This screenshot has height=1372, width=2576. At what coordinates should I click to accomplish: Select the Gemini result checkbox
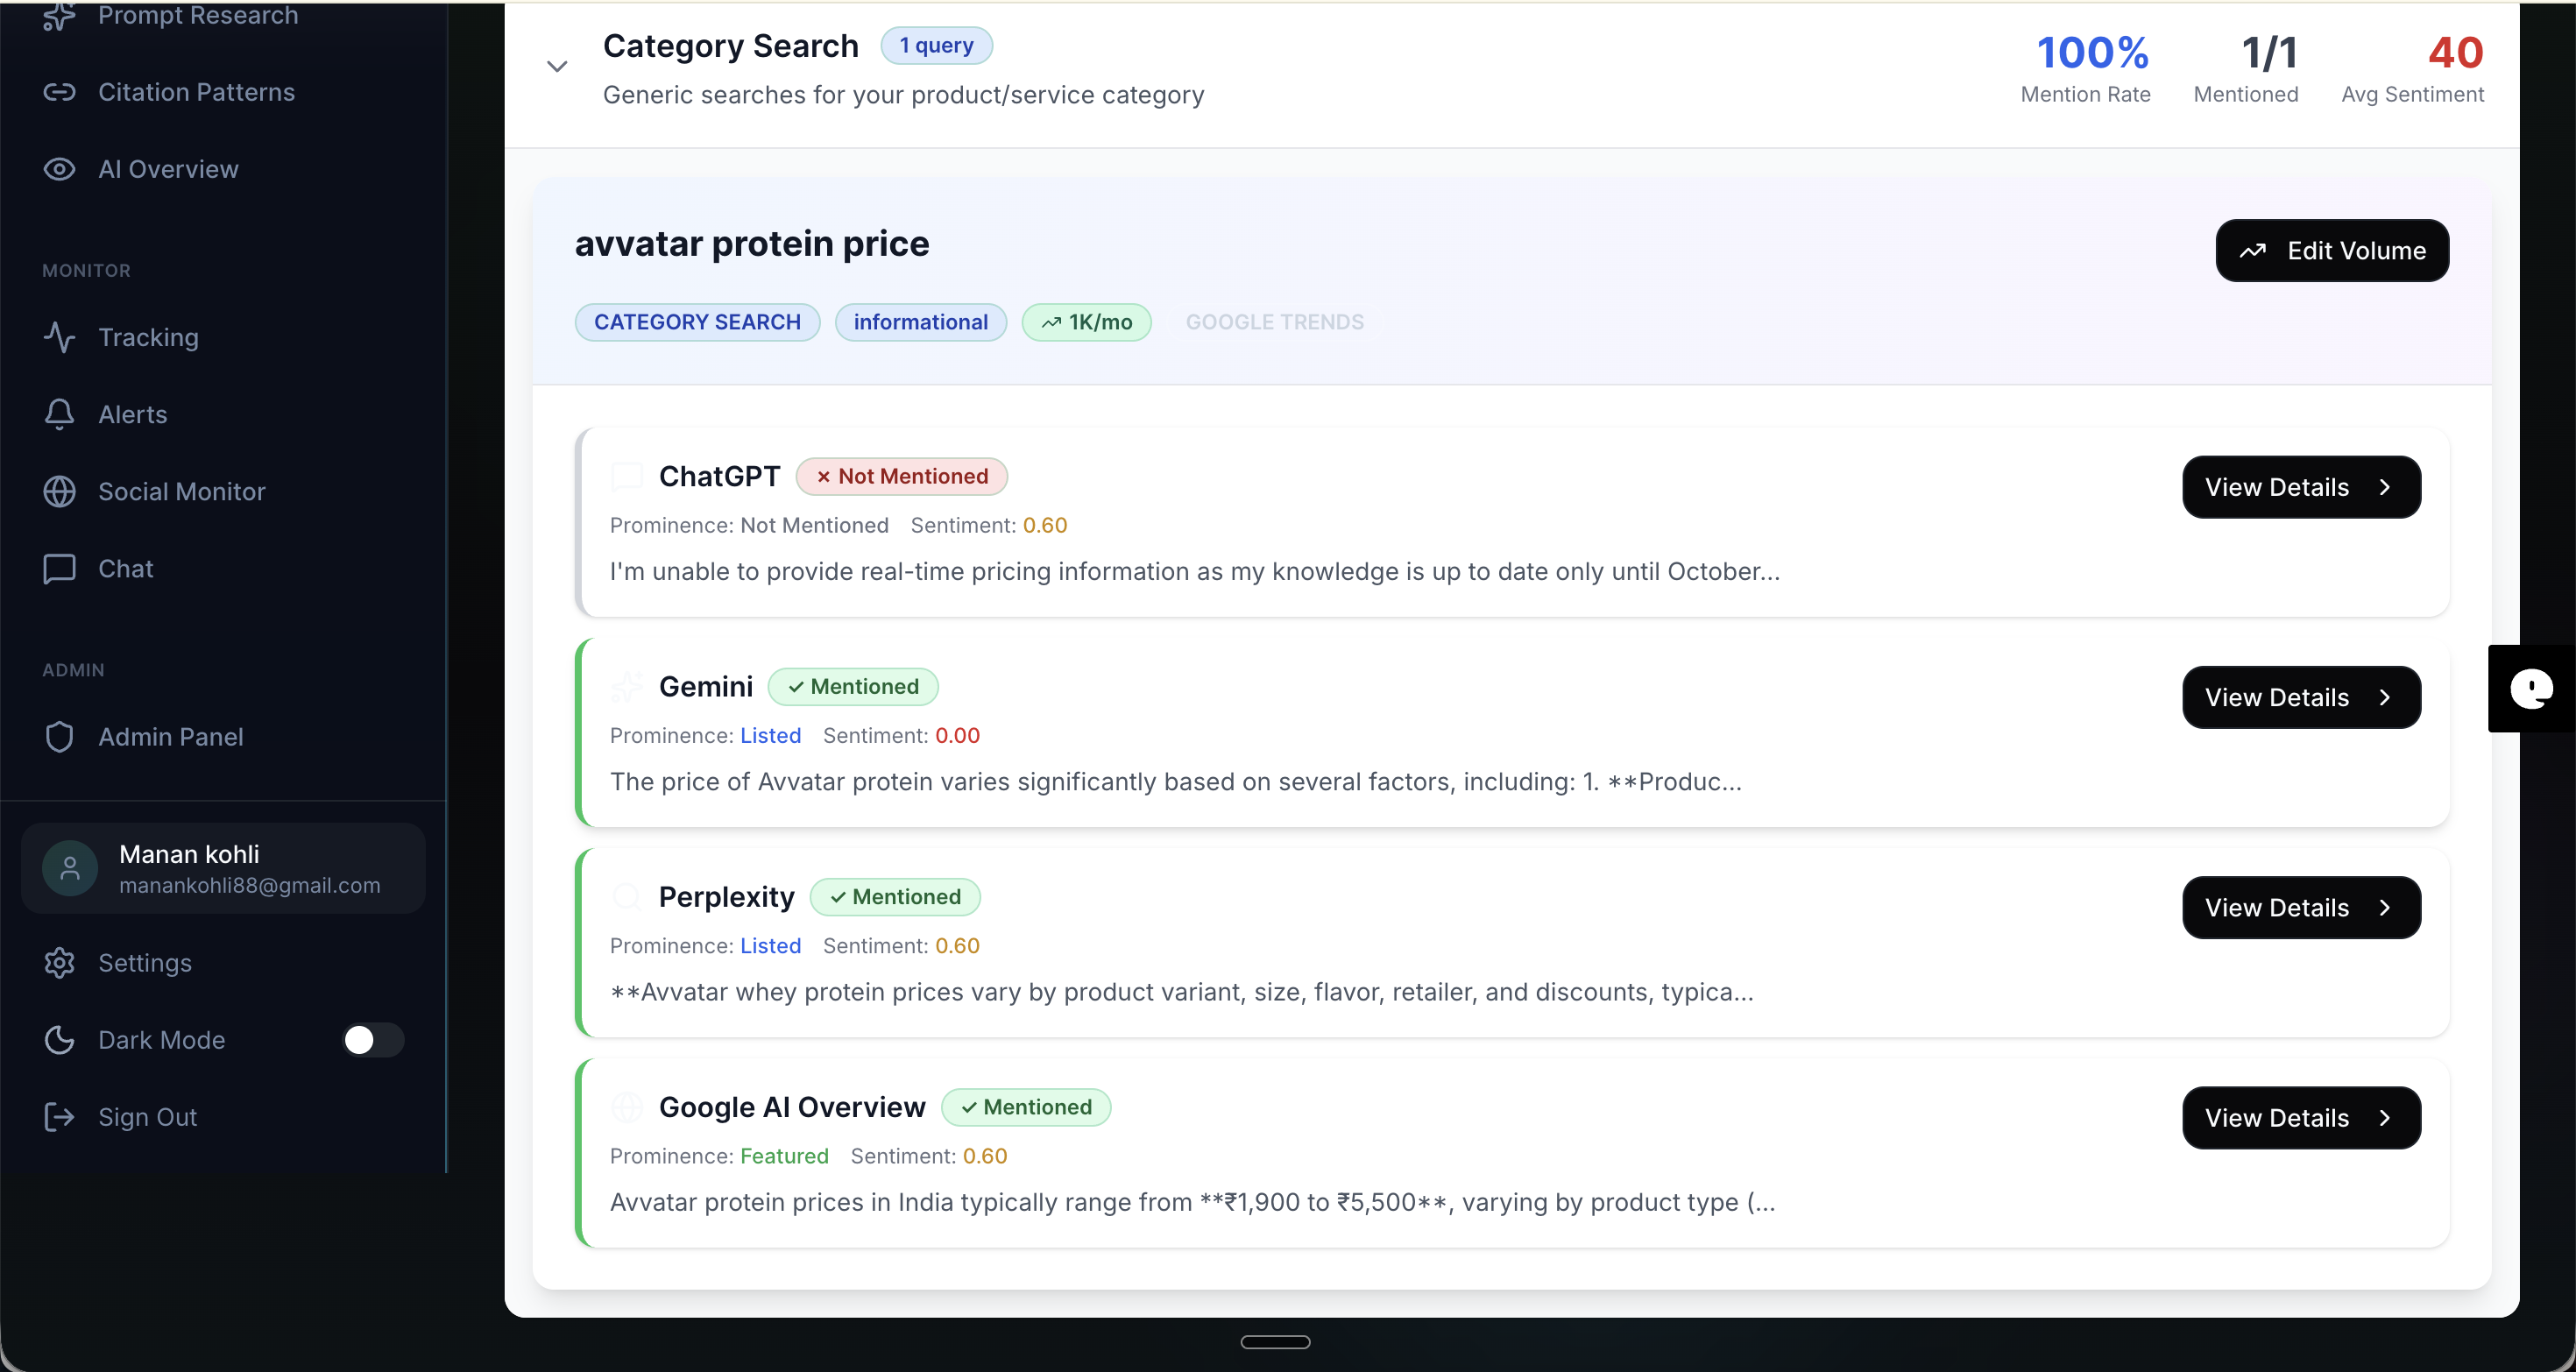pos(628,686)
